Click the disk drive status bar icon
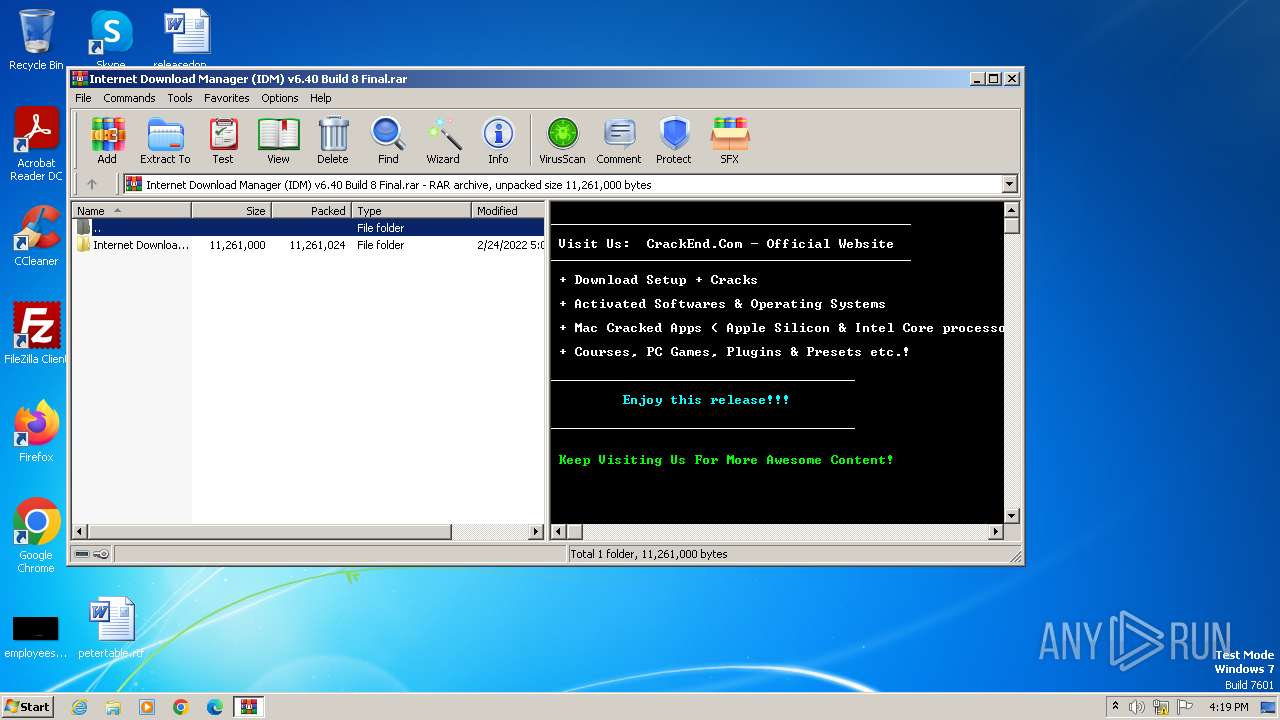This screenshot has height=720, width=1280. pos(82,554)
